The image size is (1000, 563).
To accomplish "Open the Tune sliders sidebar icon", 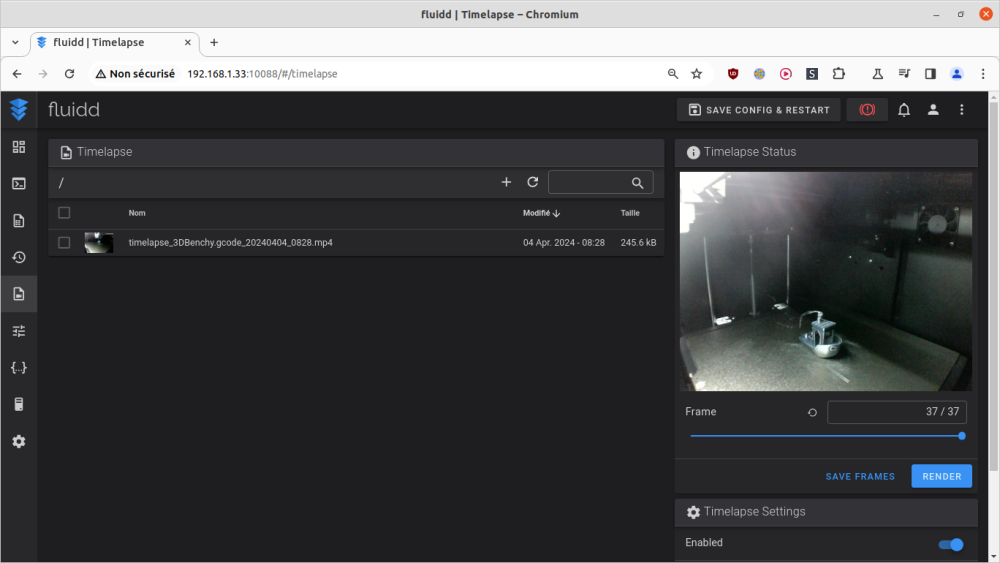I will tap(18, 331).
